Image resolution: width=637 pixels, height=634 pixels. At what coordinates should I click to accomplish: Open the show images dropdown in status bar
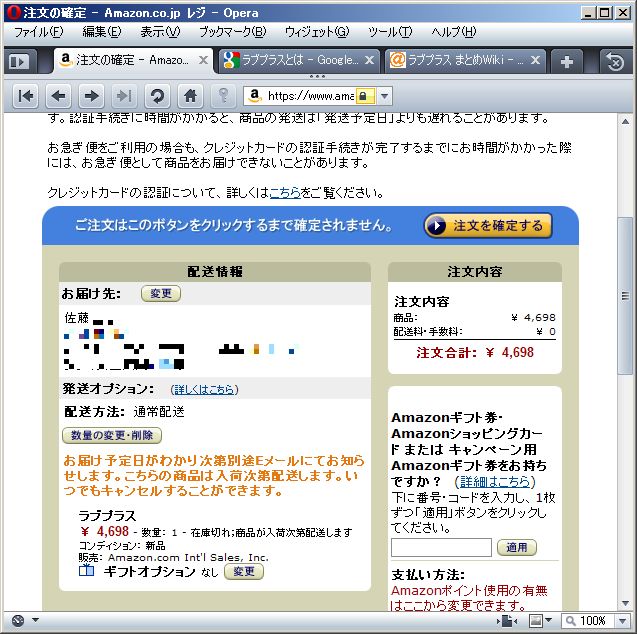[x=542, y=621]
